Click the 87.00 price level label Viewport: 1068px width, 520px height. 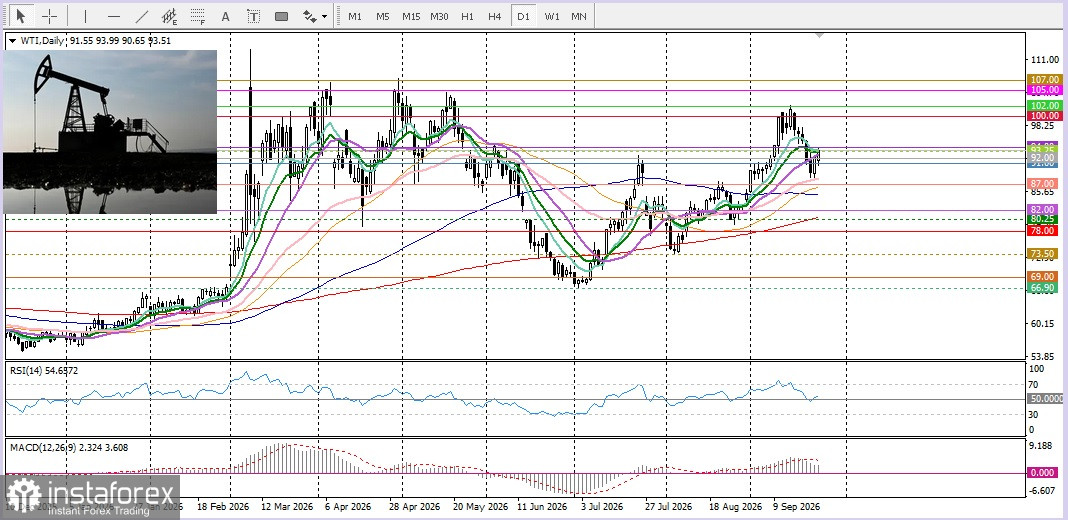click(1044, 184)
